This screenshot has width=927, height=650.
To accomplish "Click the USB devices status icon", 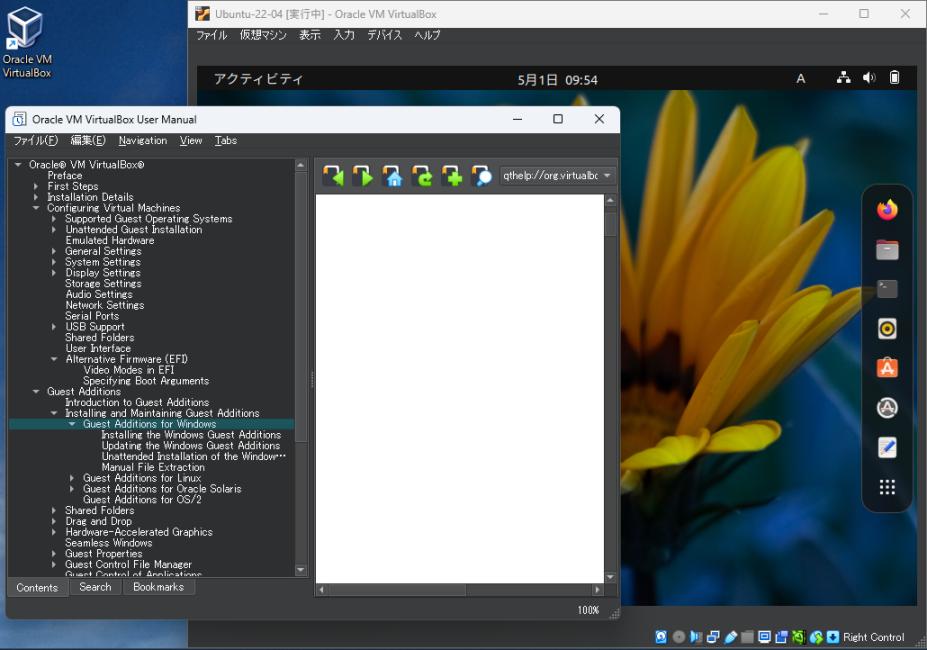I will click(730, 637).
